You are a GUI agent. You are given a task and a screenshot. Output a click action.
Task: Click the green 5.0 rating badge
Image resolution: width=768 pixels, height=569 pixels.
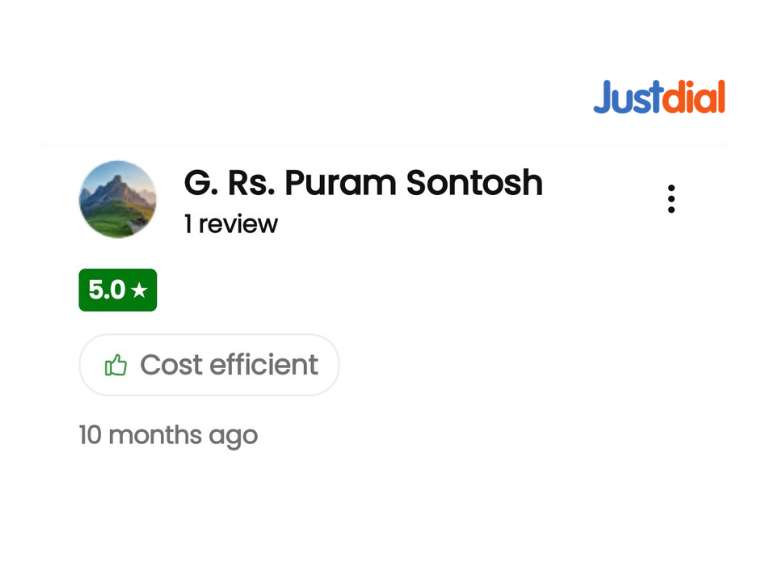(x=118, y=290)
